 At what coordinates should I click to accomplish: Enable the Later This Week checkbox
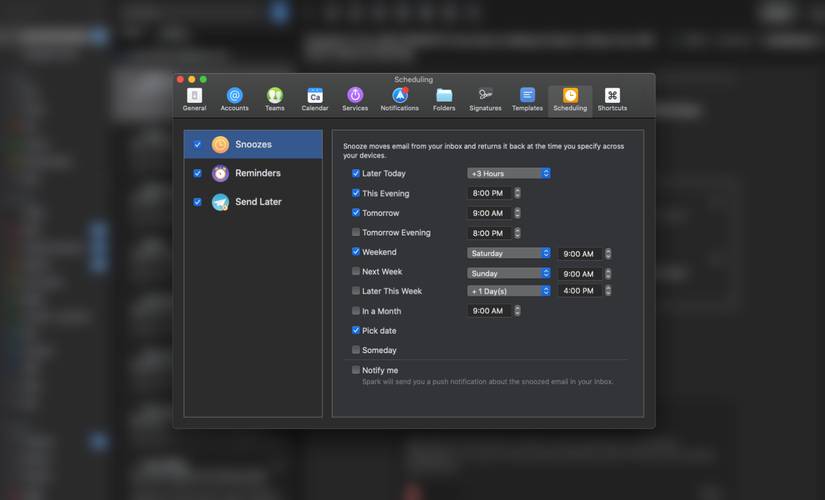[x=356, y=291]
